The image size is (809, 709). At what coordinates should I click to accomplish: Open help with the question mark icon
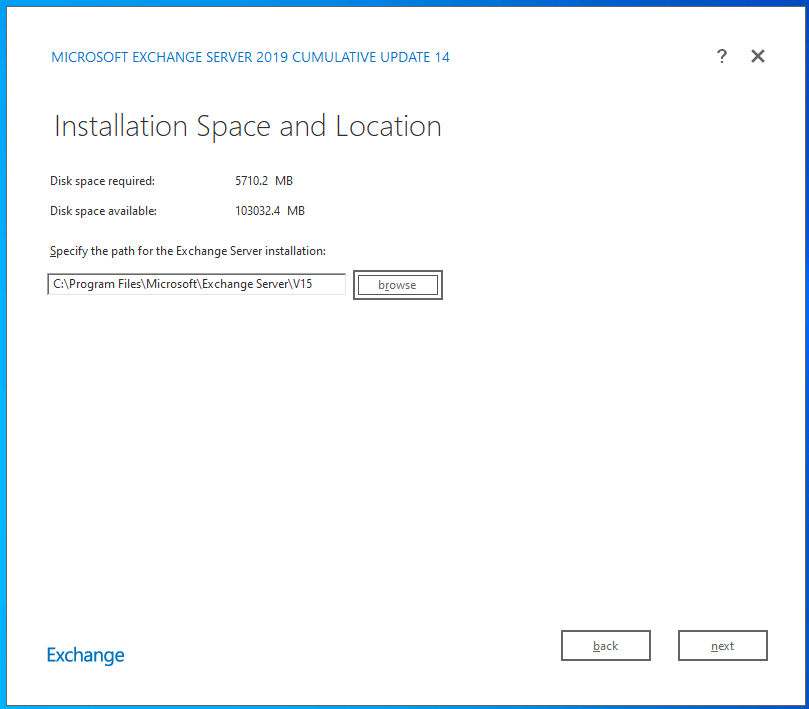click(721, 57)
